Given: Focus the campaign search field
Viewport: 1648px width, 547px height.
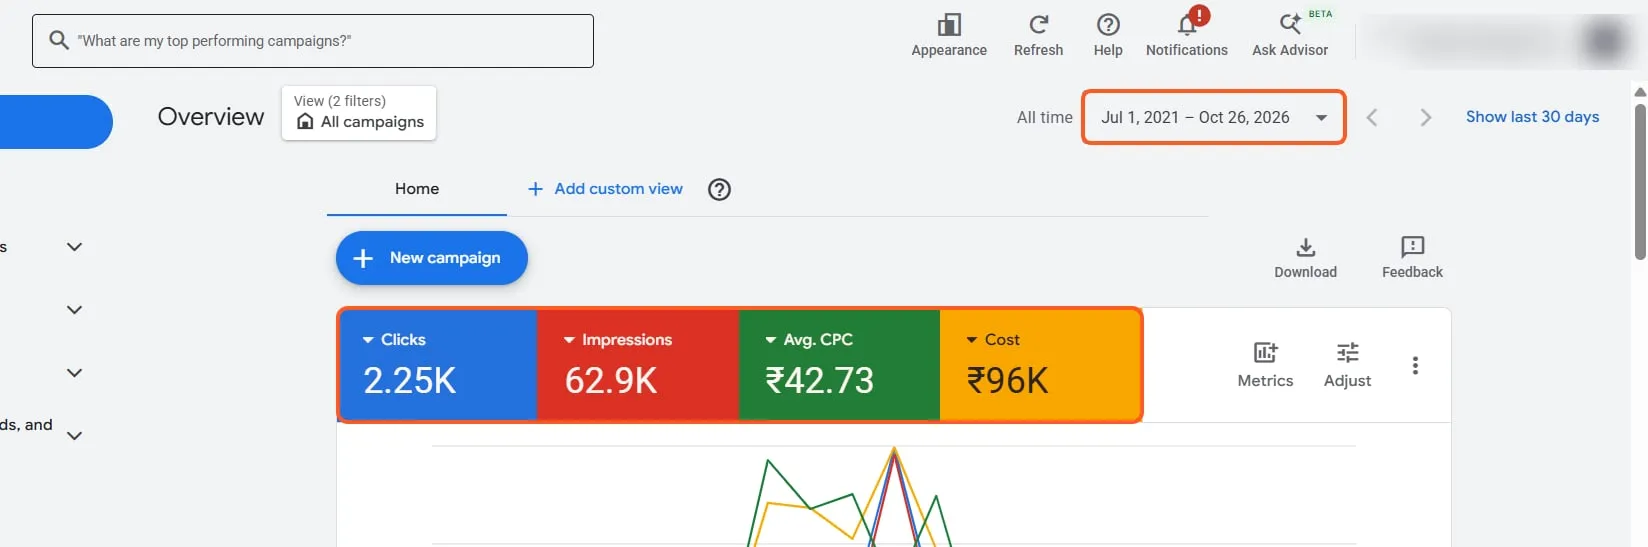Looking at the screenshot, I should point(313,41).
